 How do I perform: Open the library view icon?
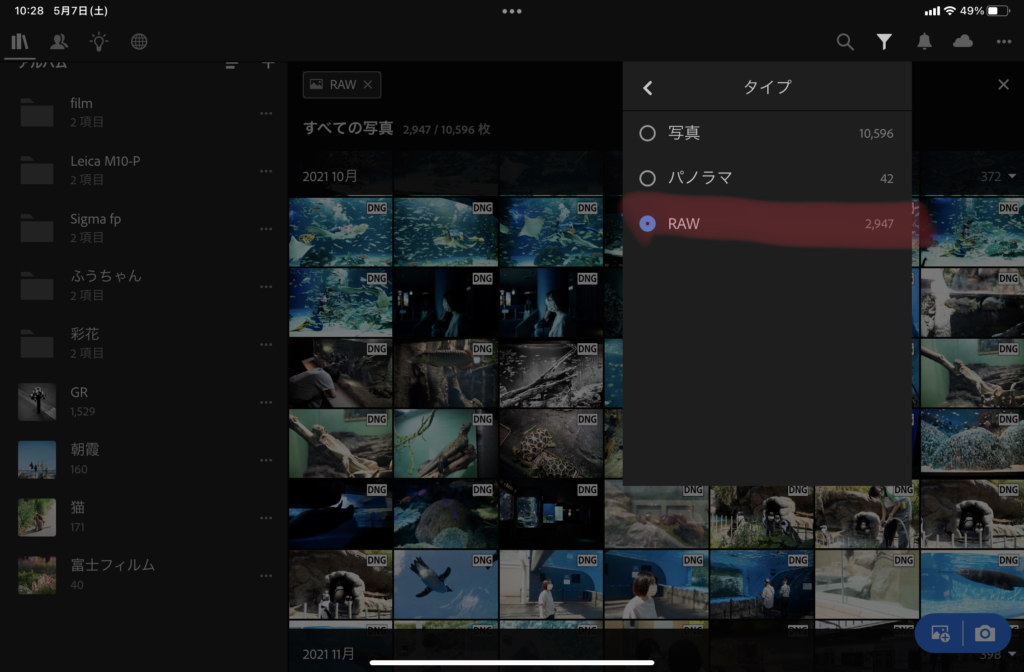tap(20, 42)
